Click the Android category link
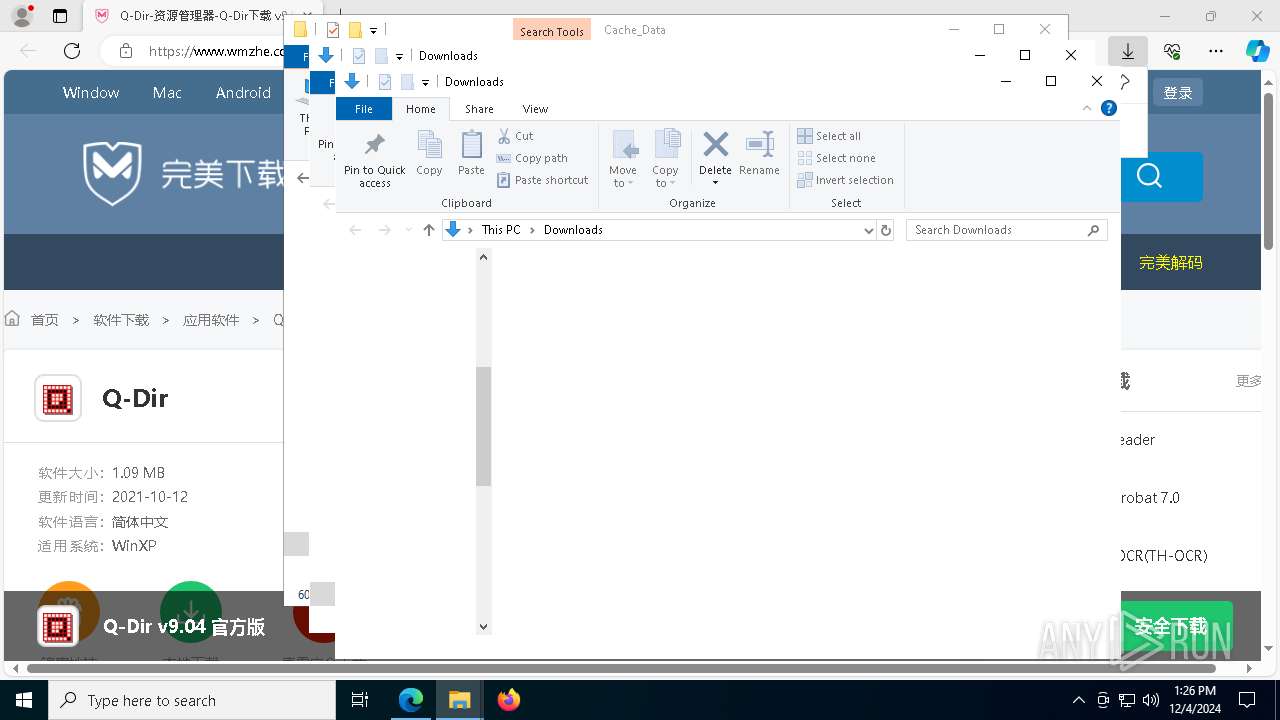Image resolution: width=1280 pixels, height=720 pixels. [243, 92]
